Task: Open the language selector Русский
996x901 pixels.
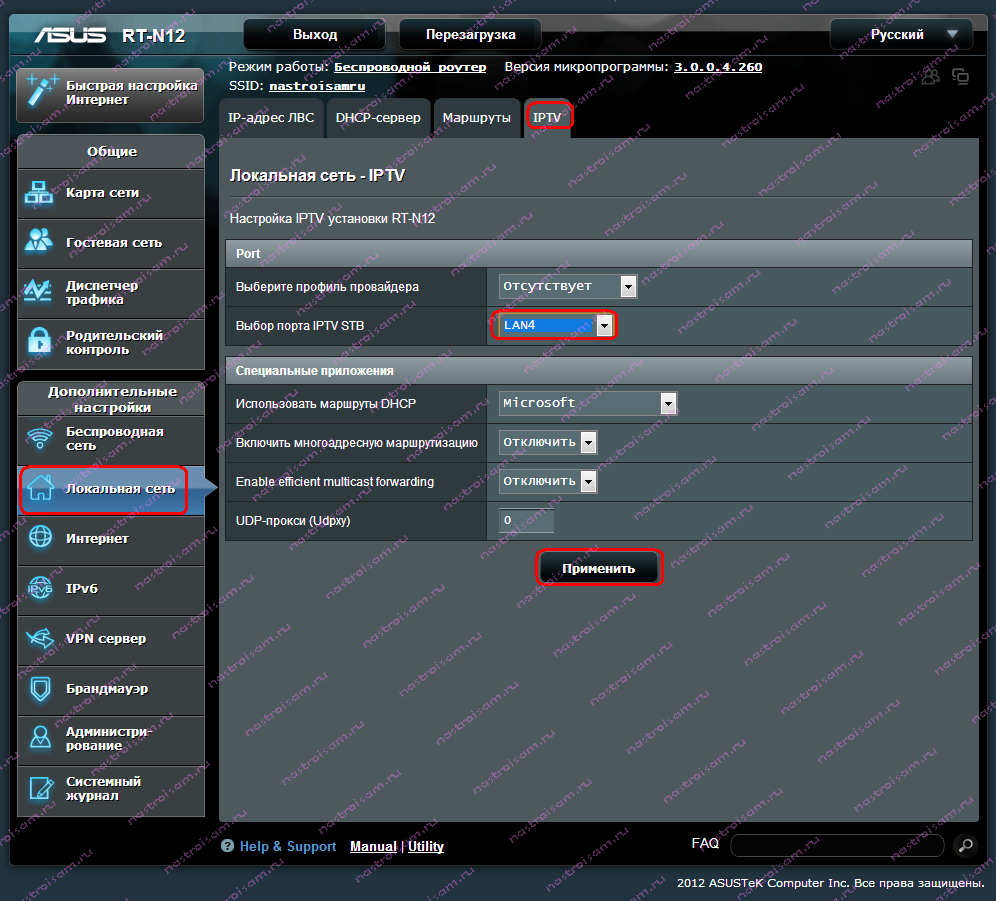Action: coord(901,34)
